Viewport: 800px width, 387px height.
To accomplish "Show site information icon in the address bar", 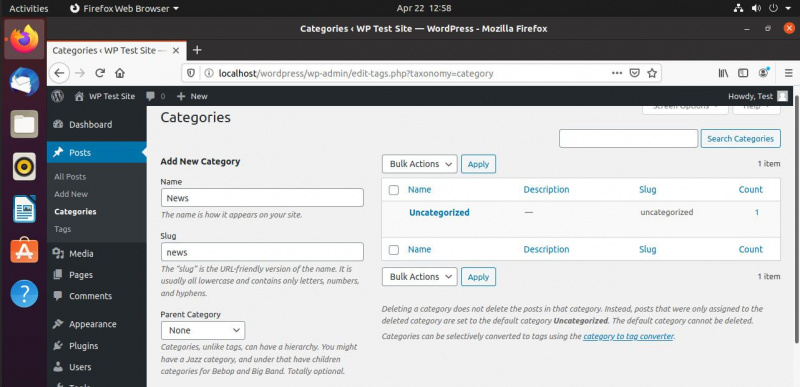I will tap(209, 73).
